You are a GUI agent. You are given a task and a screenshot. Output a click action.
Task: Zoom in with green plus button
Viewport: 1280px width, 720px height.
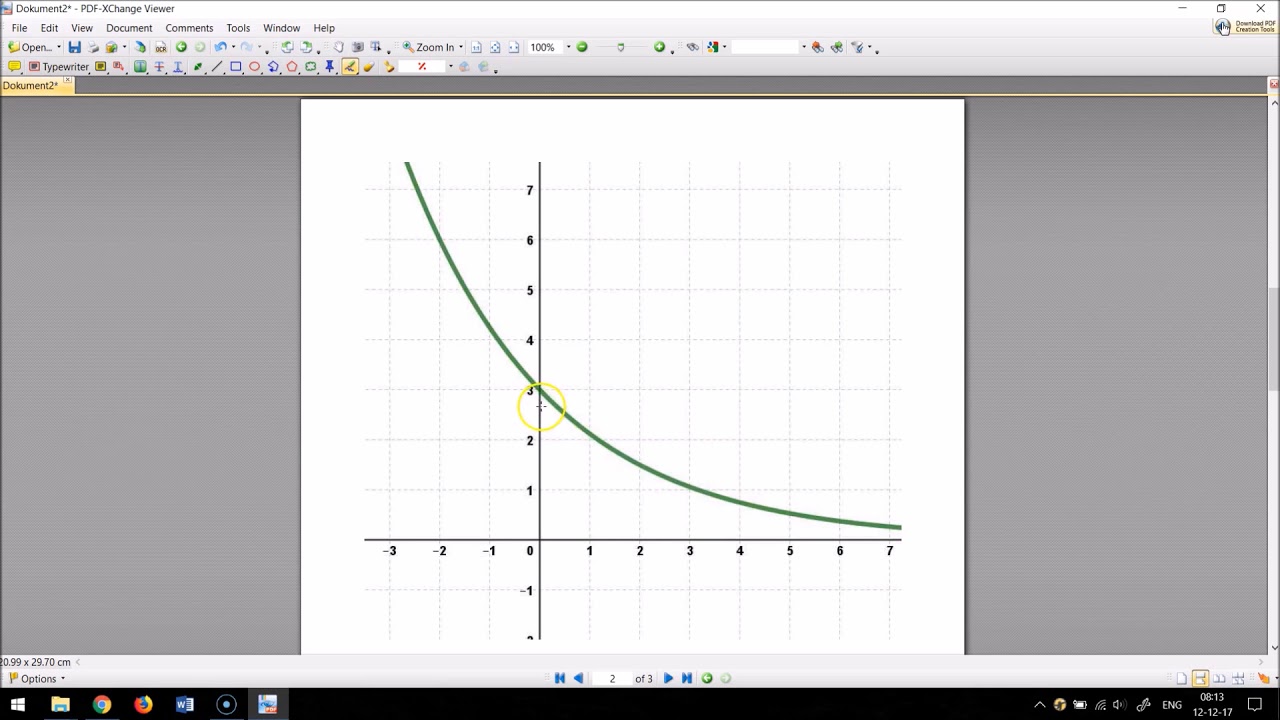(x=659, y=47)
